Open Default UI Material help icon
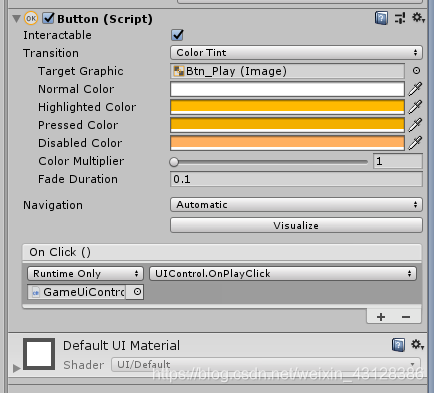The height and width of the screenshot is (393, 434). pyautogui.click(x=398, y=344)
